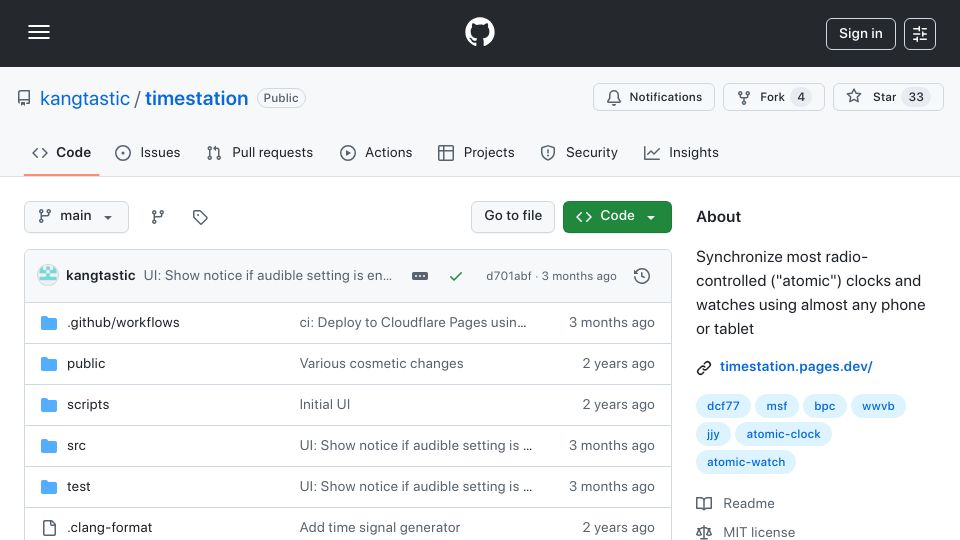Open kangtastic's avatar in the commit bar
The height and width of the screenshot is (540, 960).
[48, 276]
